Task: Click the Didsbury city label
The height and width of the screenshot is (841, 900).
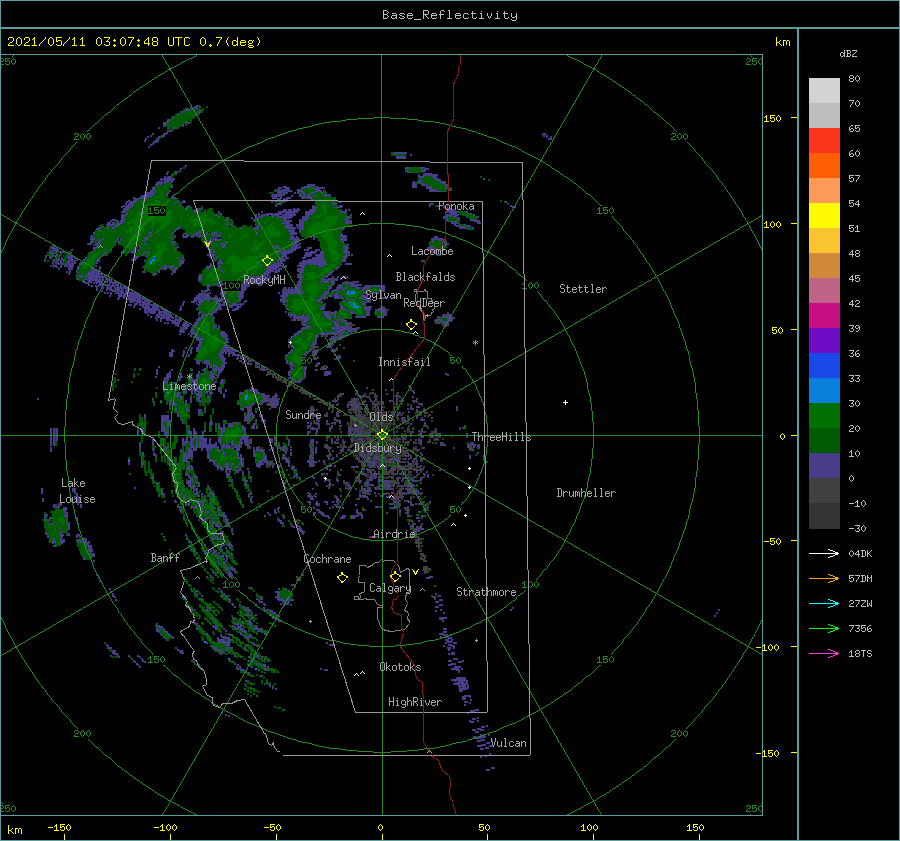Action: tap(377, 448)
